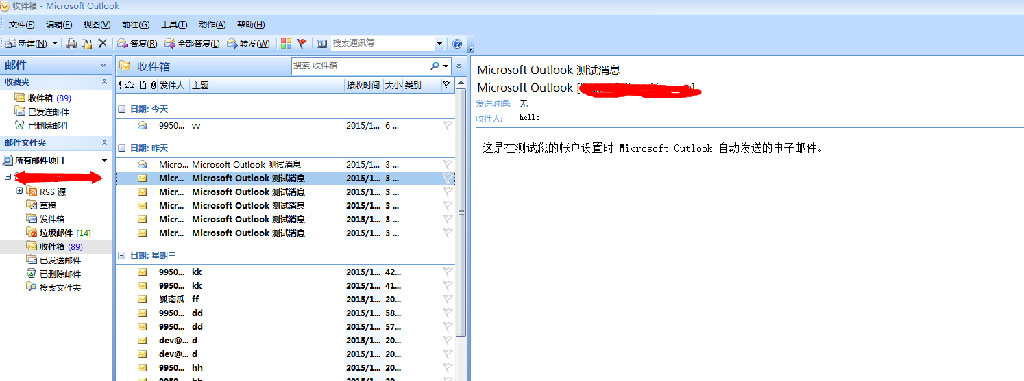
Task: Open the 文件(F) menu
Action: (22, 24)
